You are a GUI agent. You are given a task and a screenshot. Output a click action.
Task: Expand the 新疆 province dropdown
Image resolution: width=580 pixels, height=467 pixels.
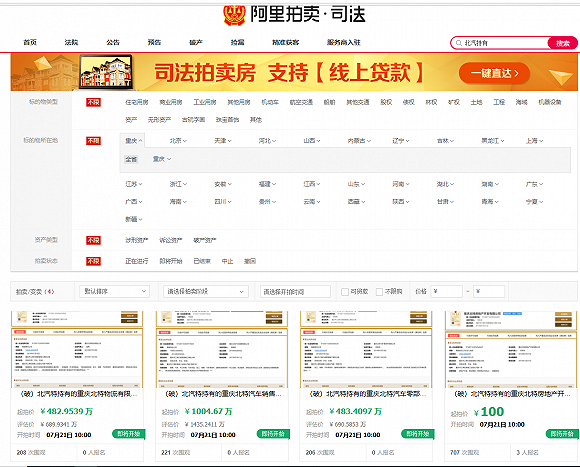pyautogui.click(x=134, y=219)
